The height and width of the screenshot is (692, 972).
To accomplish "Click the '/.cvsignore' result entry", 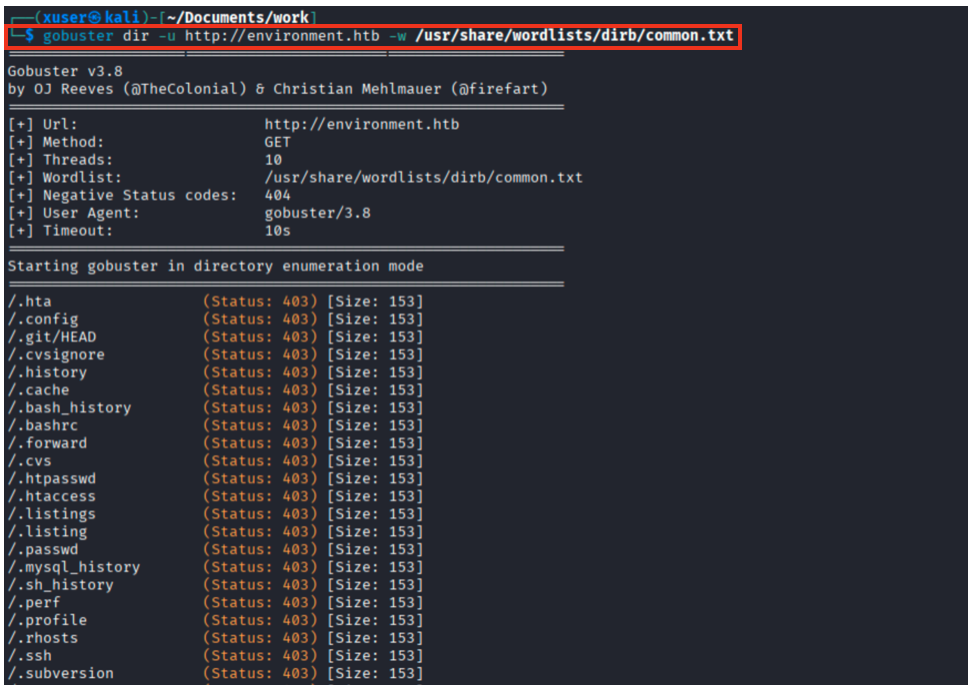I will point(56,355).
